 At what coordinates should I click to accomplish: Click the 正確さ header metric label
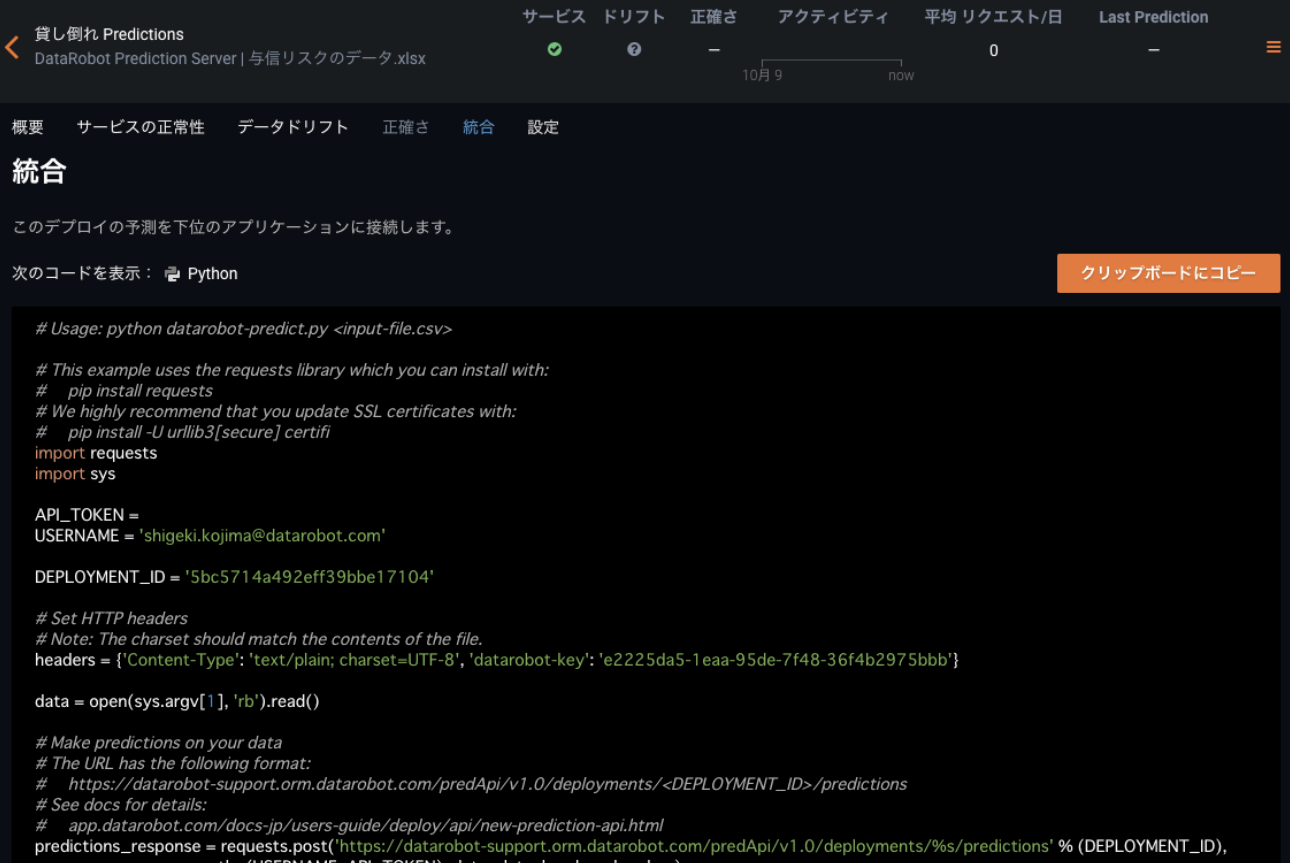[714, 17]
